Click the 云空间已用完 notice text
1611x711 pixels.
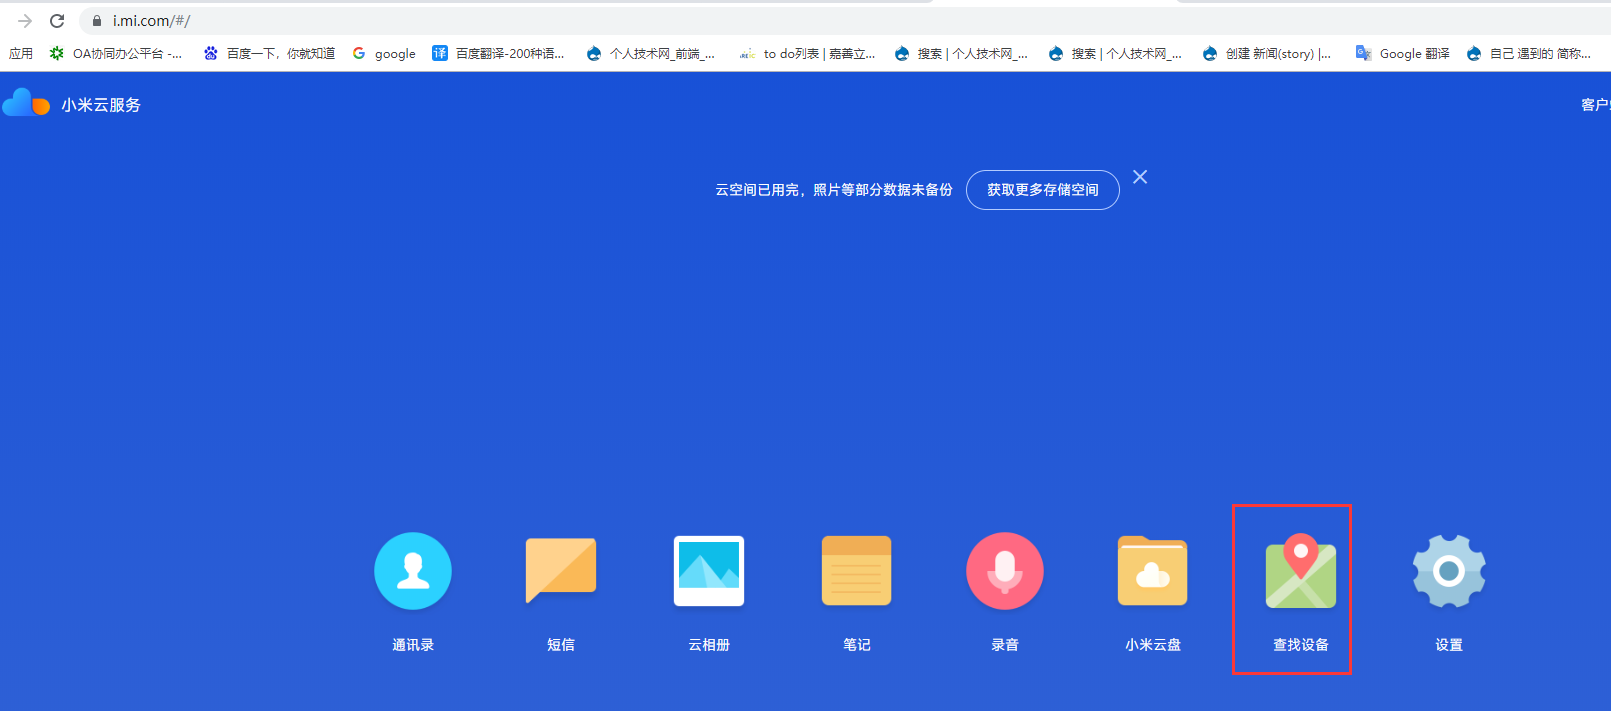(834, 190)
